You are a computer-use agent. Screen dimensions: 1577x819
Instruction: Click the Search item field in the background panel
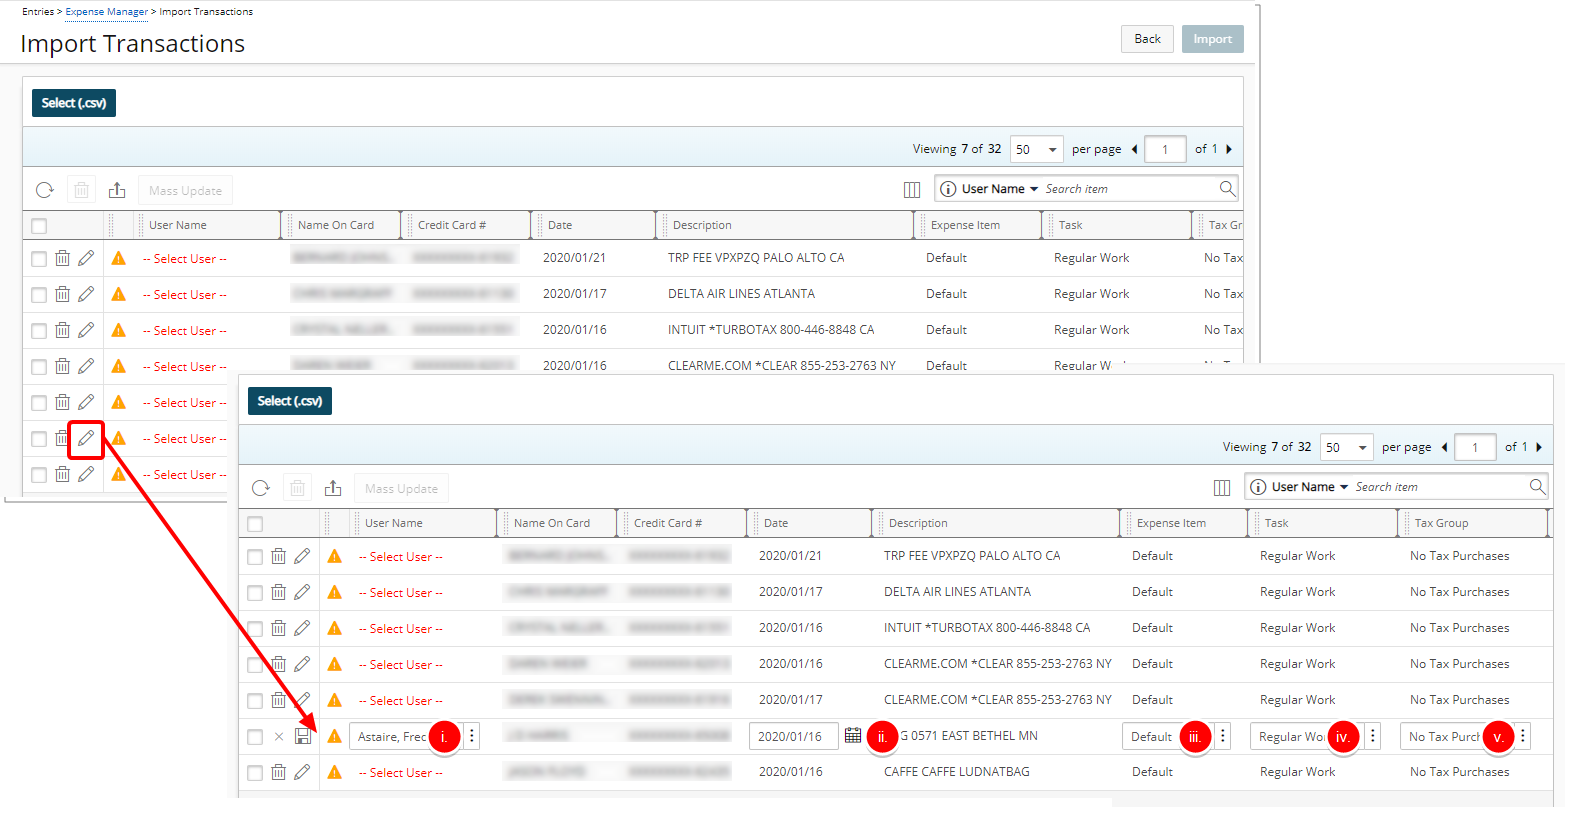[1128, 189]
